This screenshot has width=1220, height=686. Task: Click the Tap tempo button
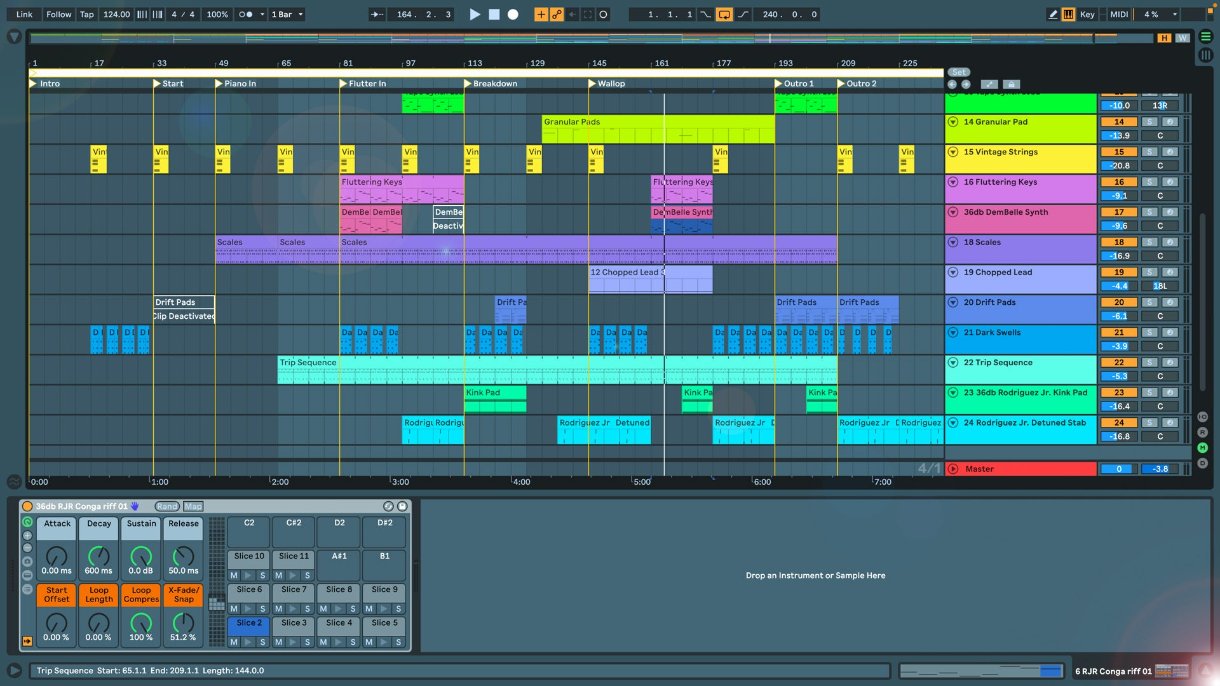click(87, 15)
